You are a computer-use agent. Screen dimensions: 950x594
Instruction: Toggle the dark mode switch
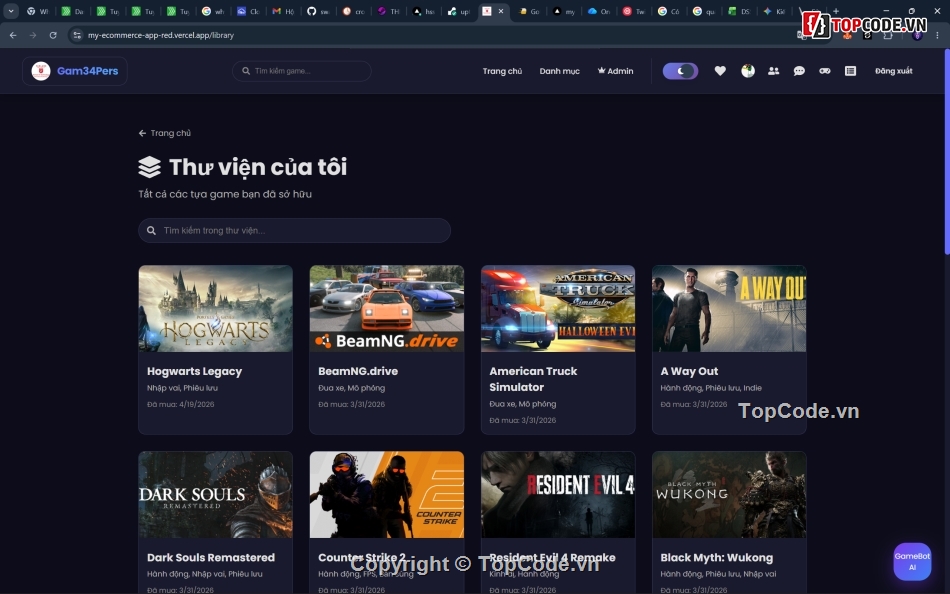pyautogui.click(x=680, y=71)
